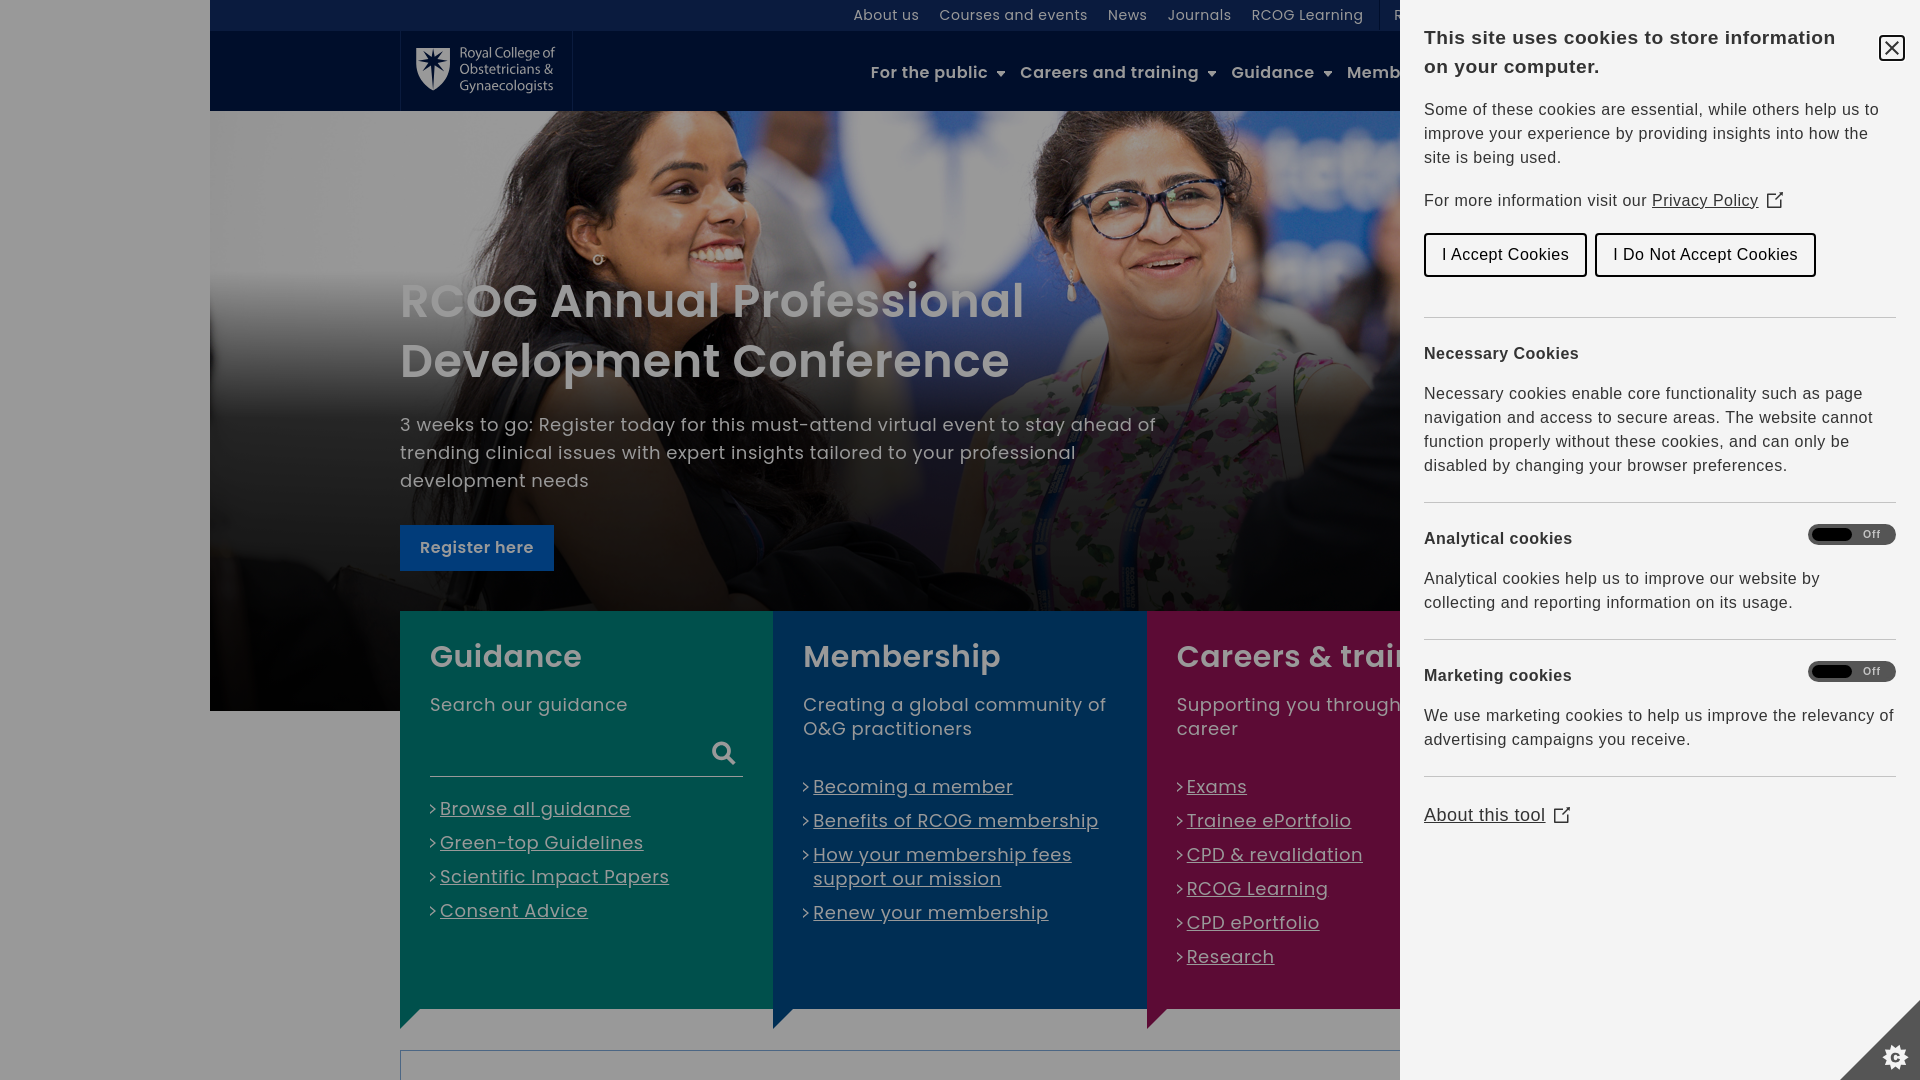Open RCOG Learning link in Careers list

tap(1257, 889)
